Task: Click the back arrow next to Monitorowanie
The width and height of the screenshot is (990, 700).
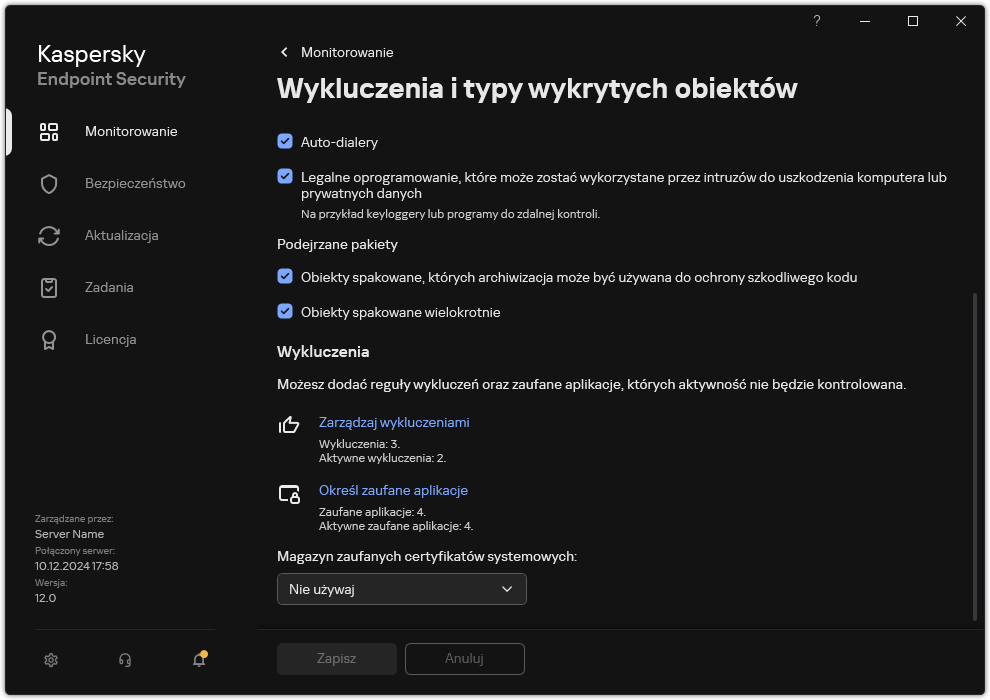Action: [x=283, y=52]
